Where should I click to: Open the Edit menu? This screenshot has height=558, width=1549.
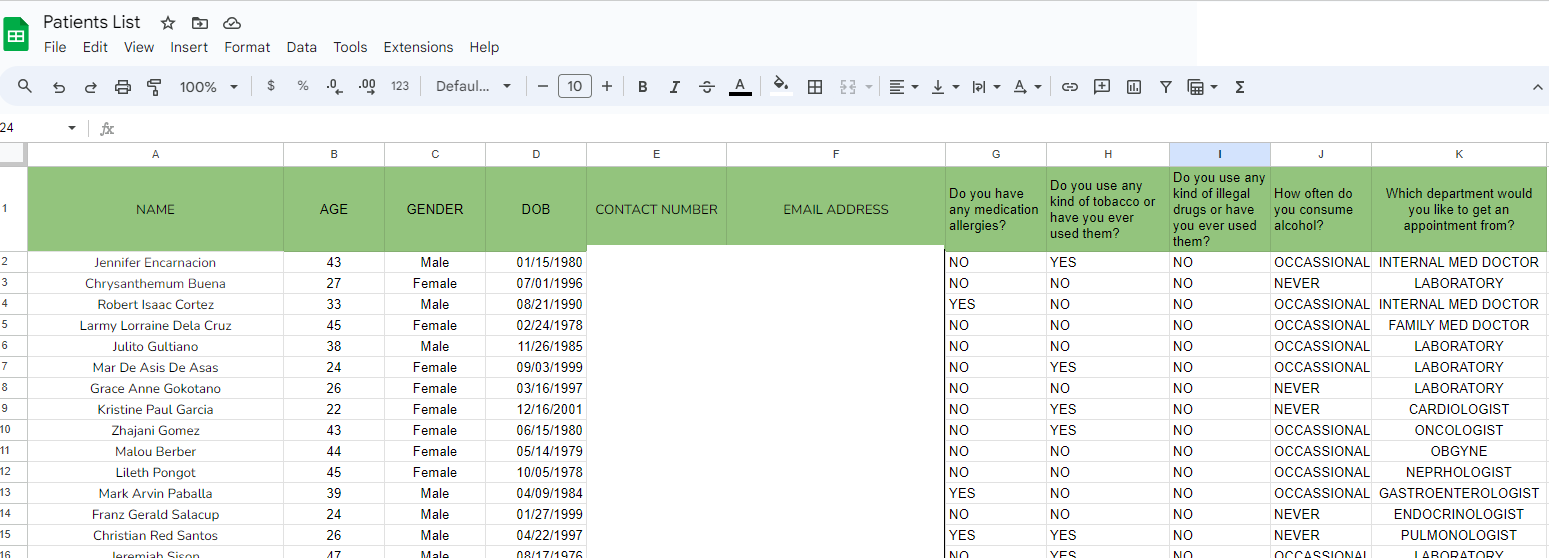[x=95, y=47]
